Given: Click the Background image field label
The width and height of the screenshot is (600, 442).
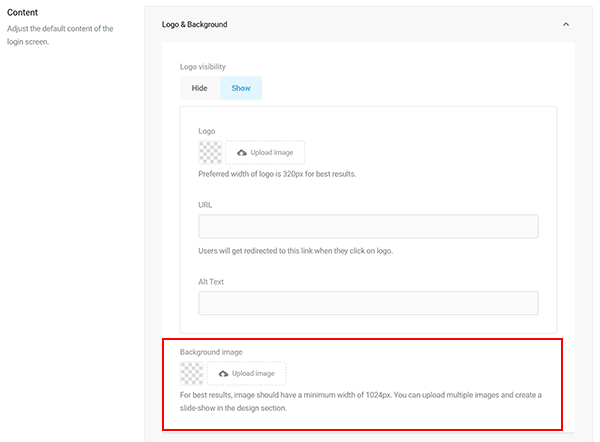Looking at the screenshot, I should [x=213, y=352].
